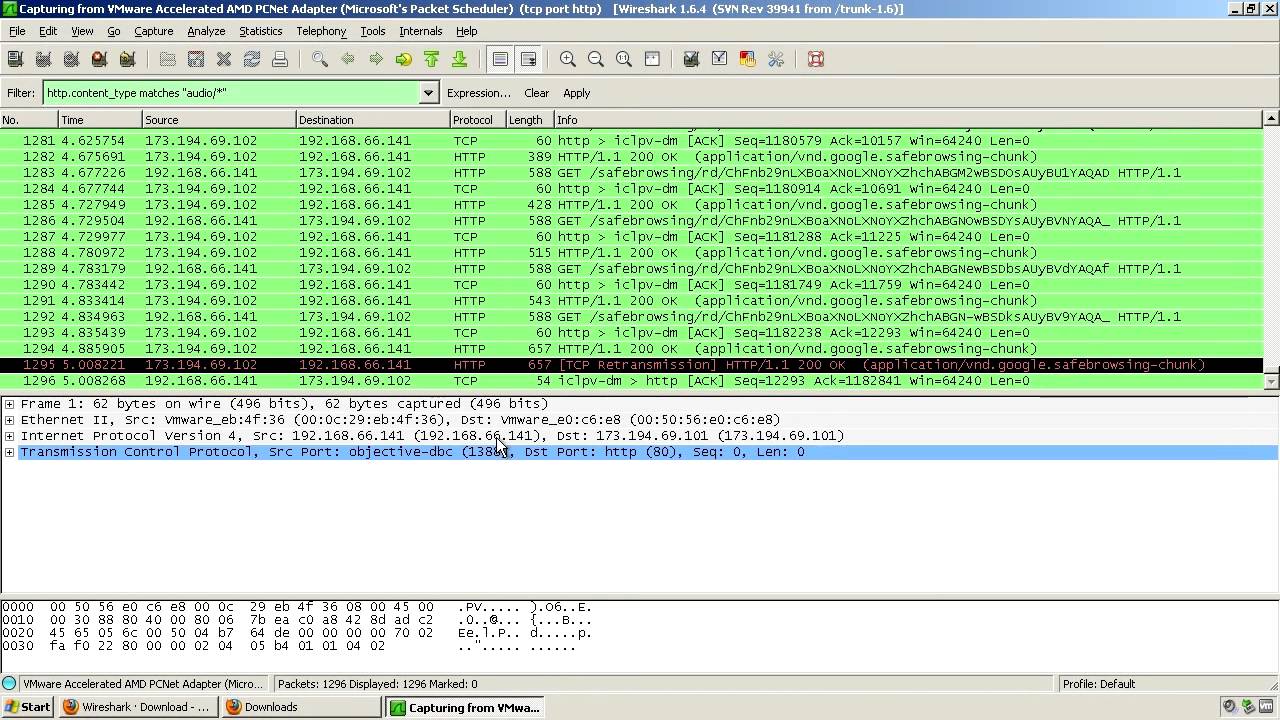Expand the Internet Protocol Version 4 section
Screen dimensions: 1280x720
tap(8, 436)
